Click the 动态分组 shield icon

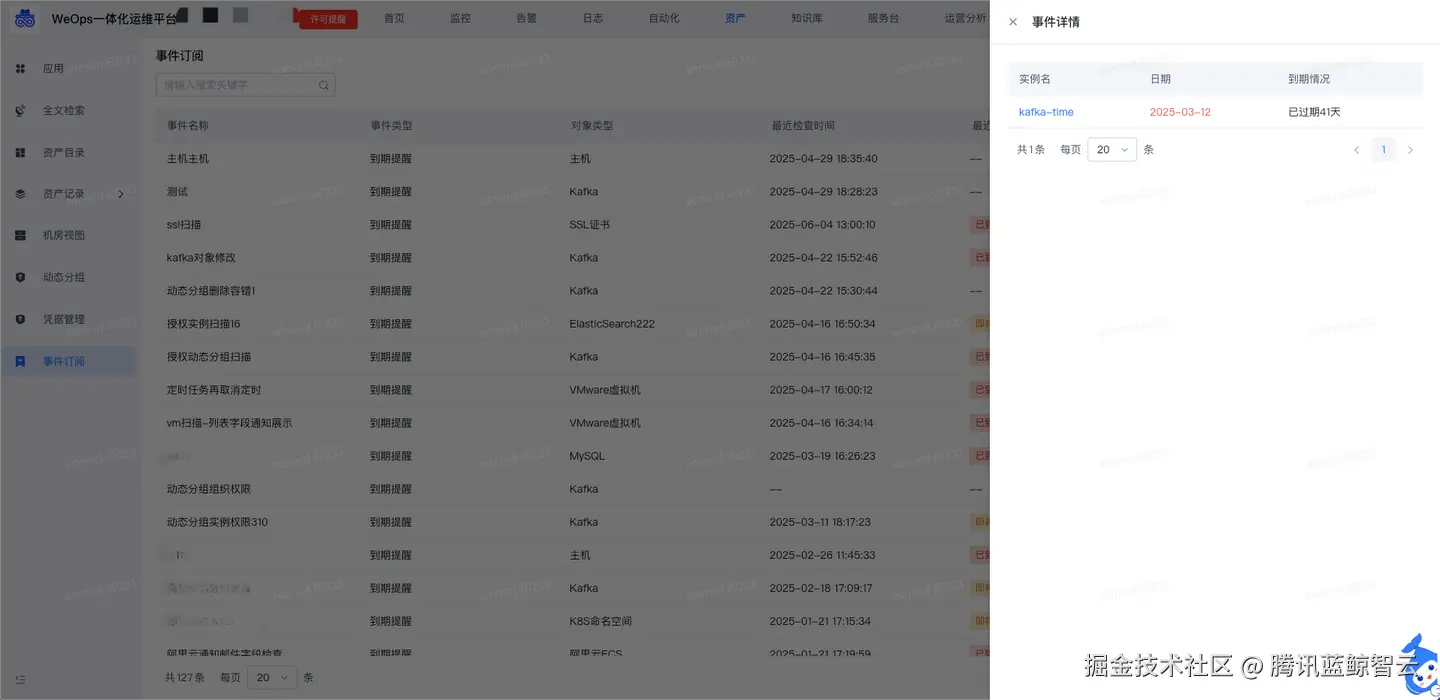20,278
